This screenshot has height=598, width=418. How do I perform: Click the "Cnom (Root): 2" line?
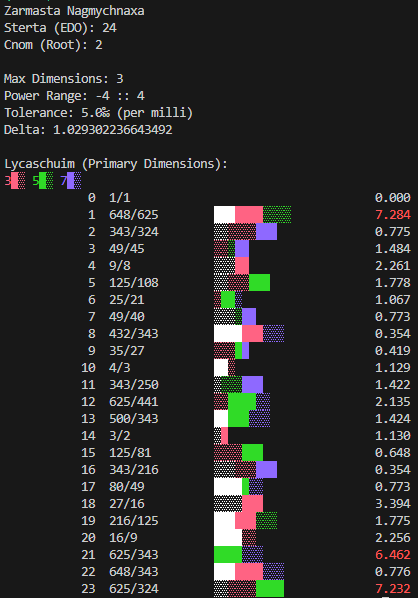[x=53, y=45]
